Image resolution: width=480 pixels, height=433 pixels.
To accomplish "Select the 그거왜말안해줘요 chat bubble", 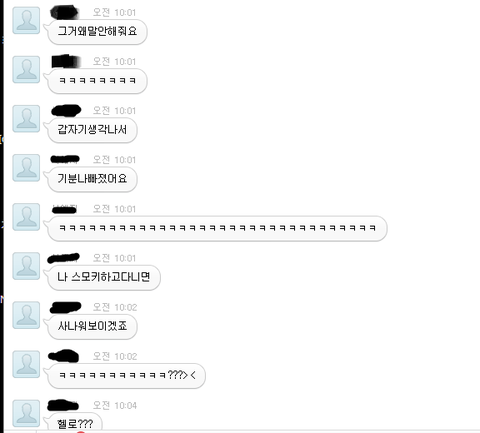I will (97, 32).
